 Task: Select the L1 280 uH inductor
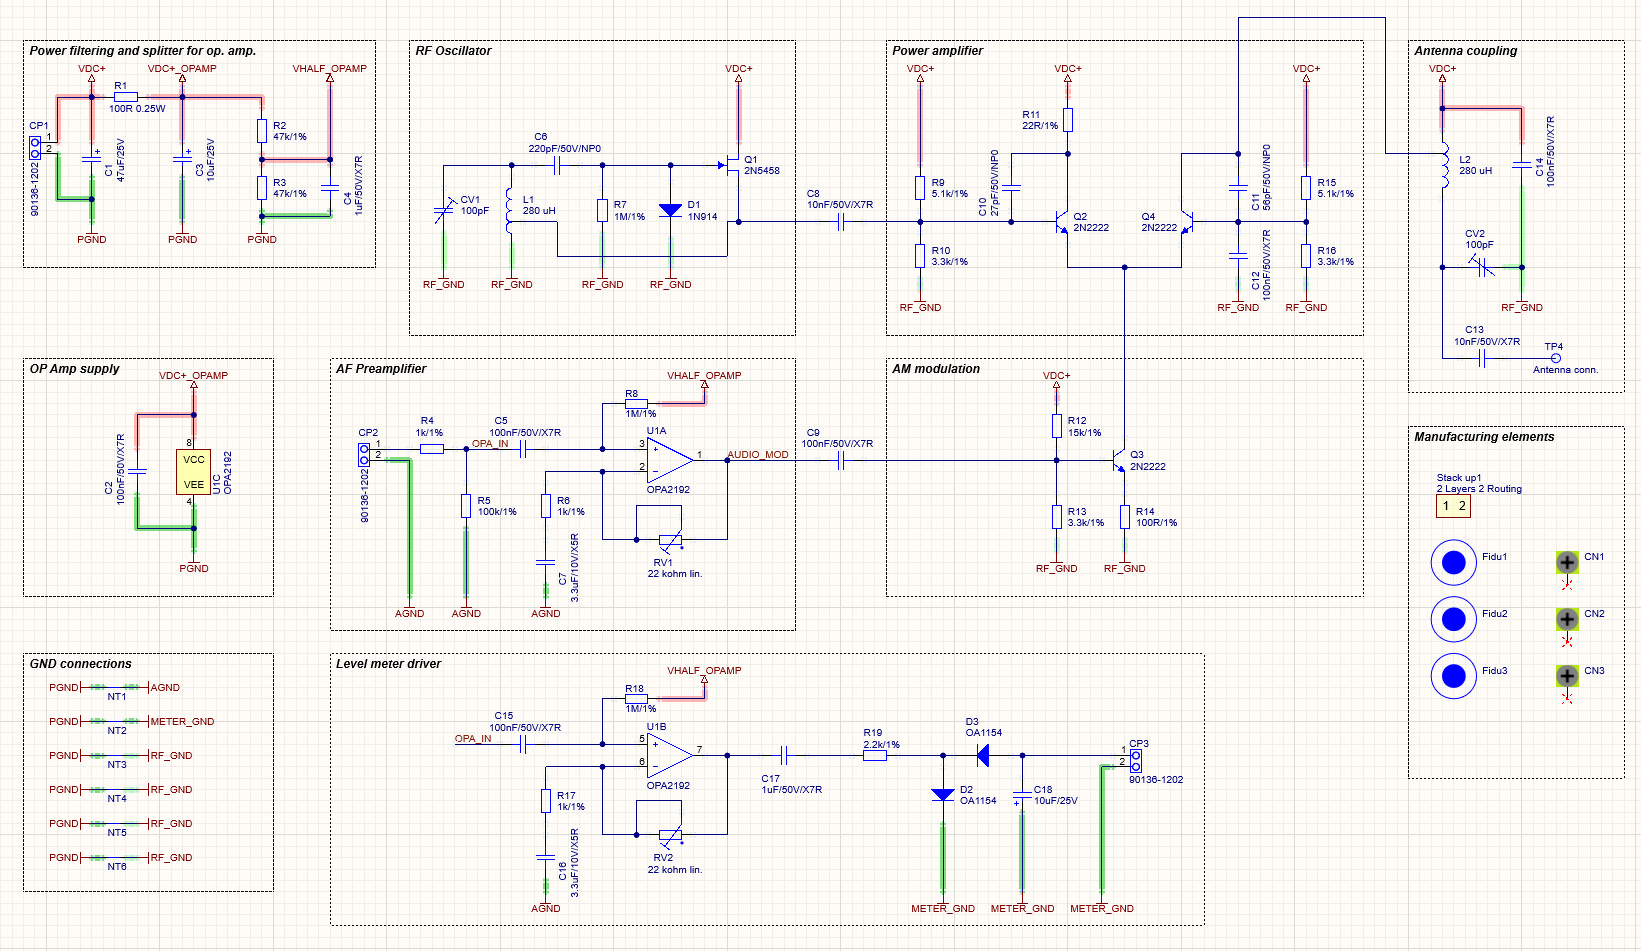[510, 210]
